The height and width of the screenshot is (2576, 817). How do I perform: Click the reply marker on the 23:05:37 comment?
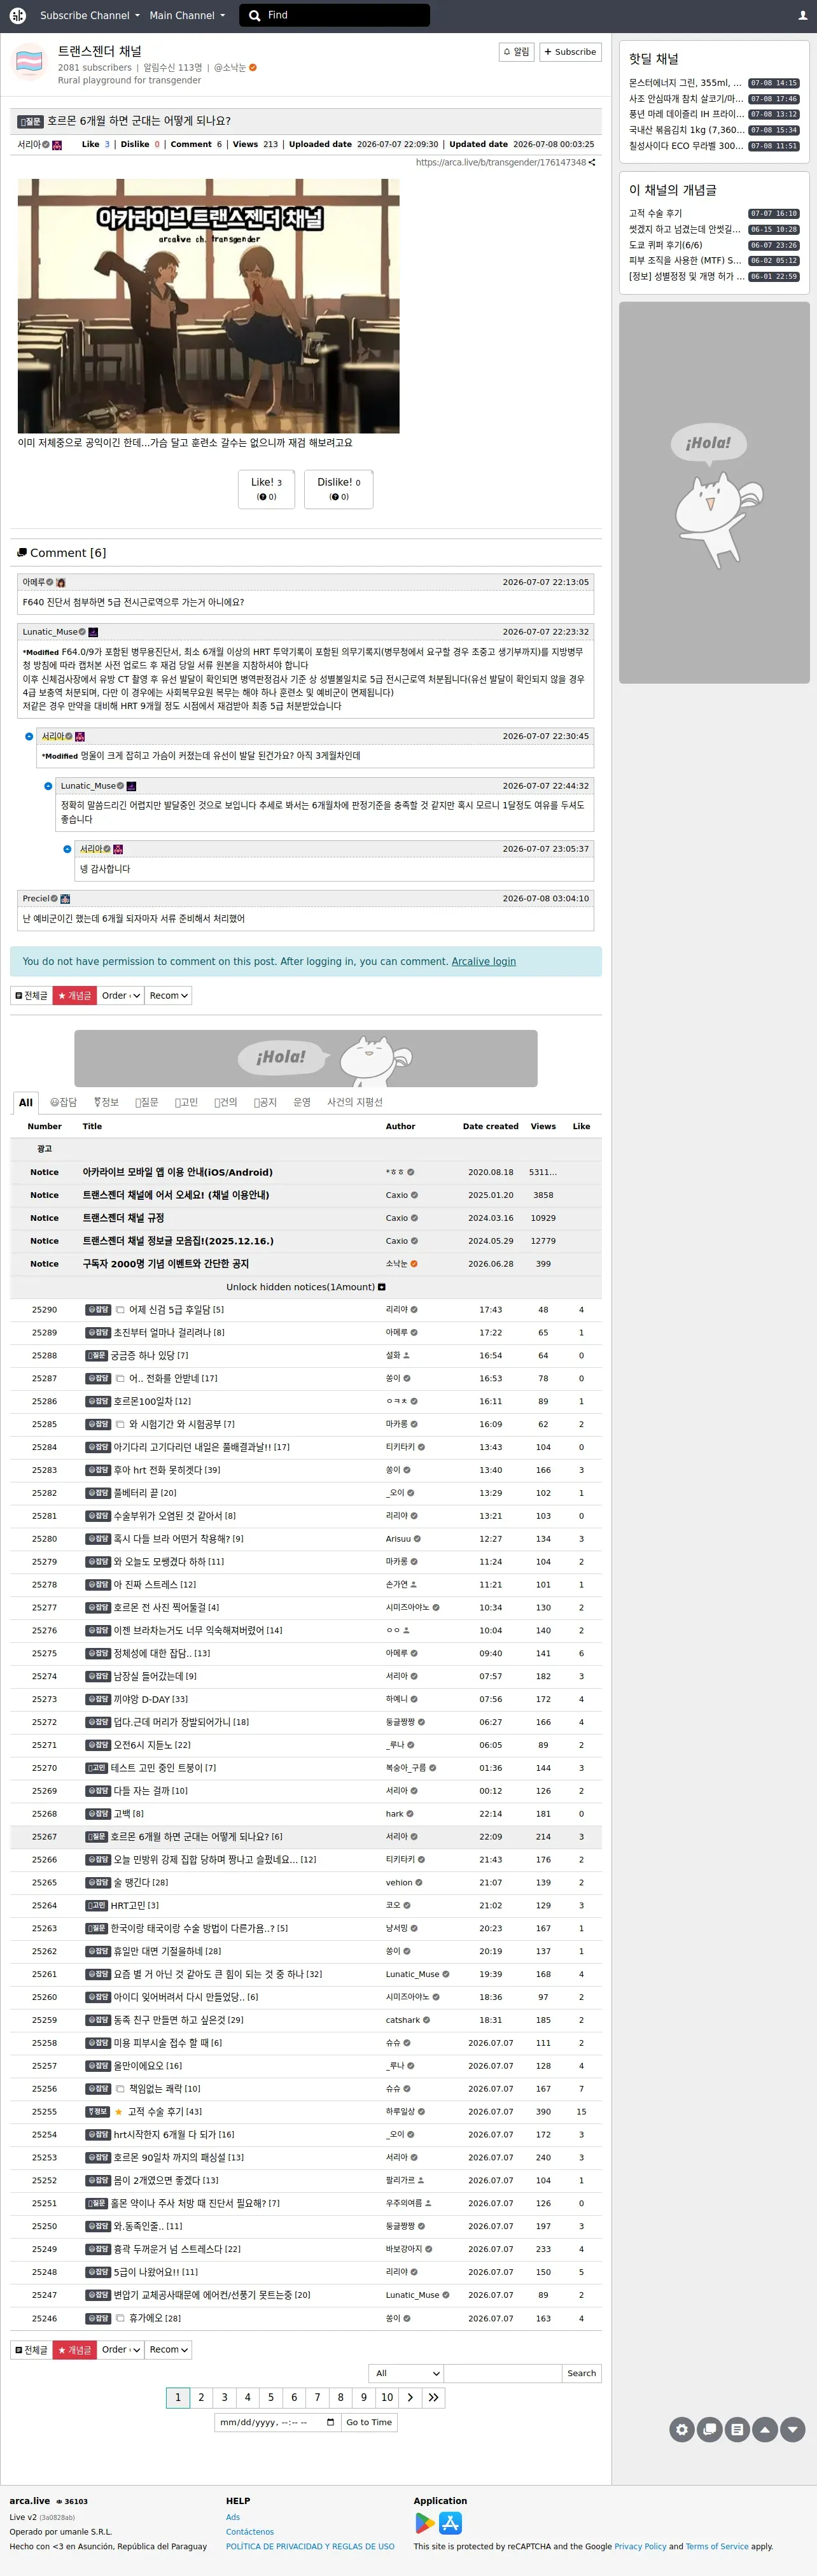tap(67, 849)
